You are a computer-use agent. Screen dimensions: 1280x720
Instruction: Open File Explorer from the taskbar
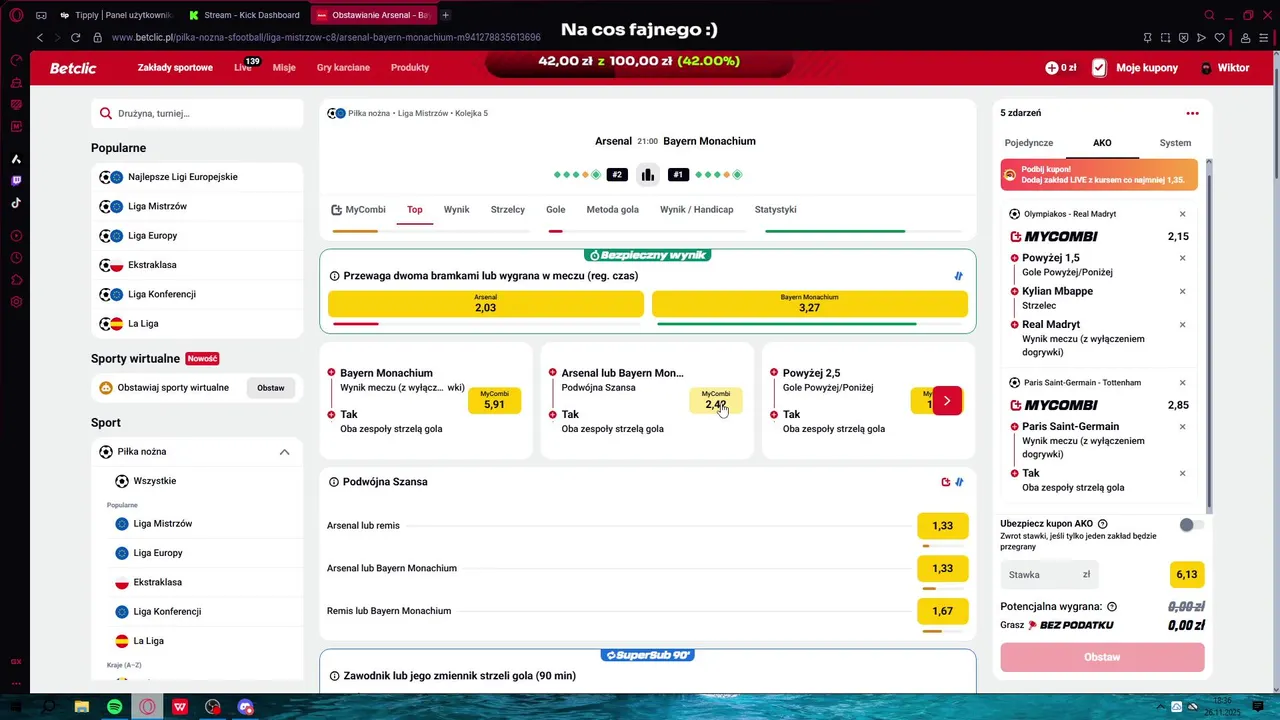82,707
